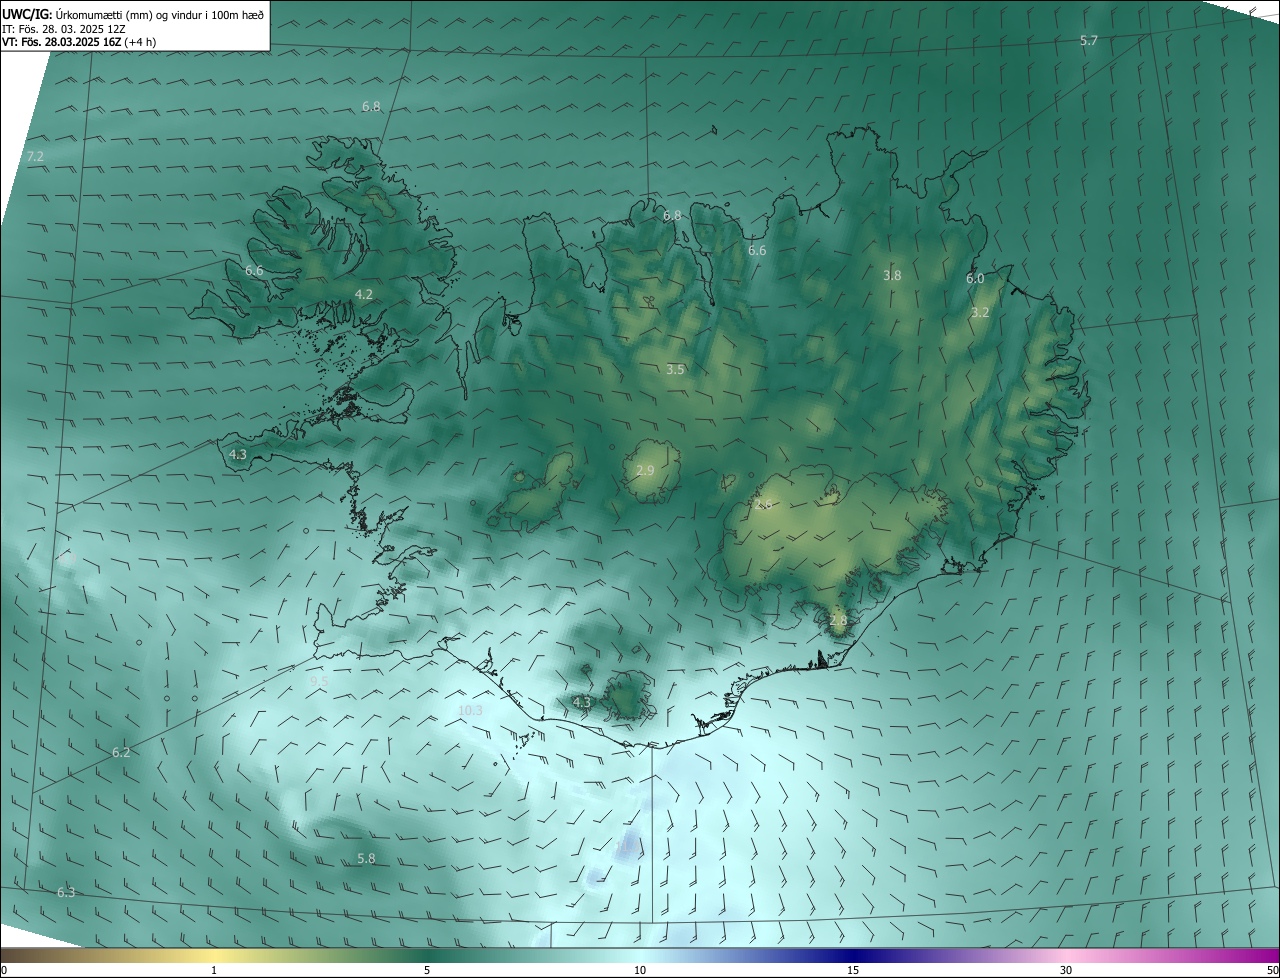Click the 15 tick label on the color scale
The height and width of the screenshot is (978, 1280).
click(x=853, y=970)
